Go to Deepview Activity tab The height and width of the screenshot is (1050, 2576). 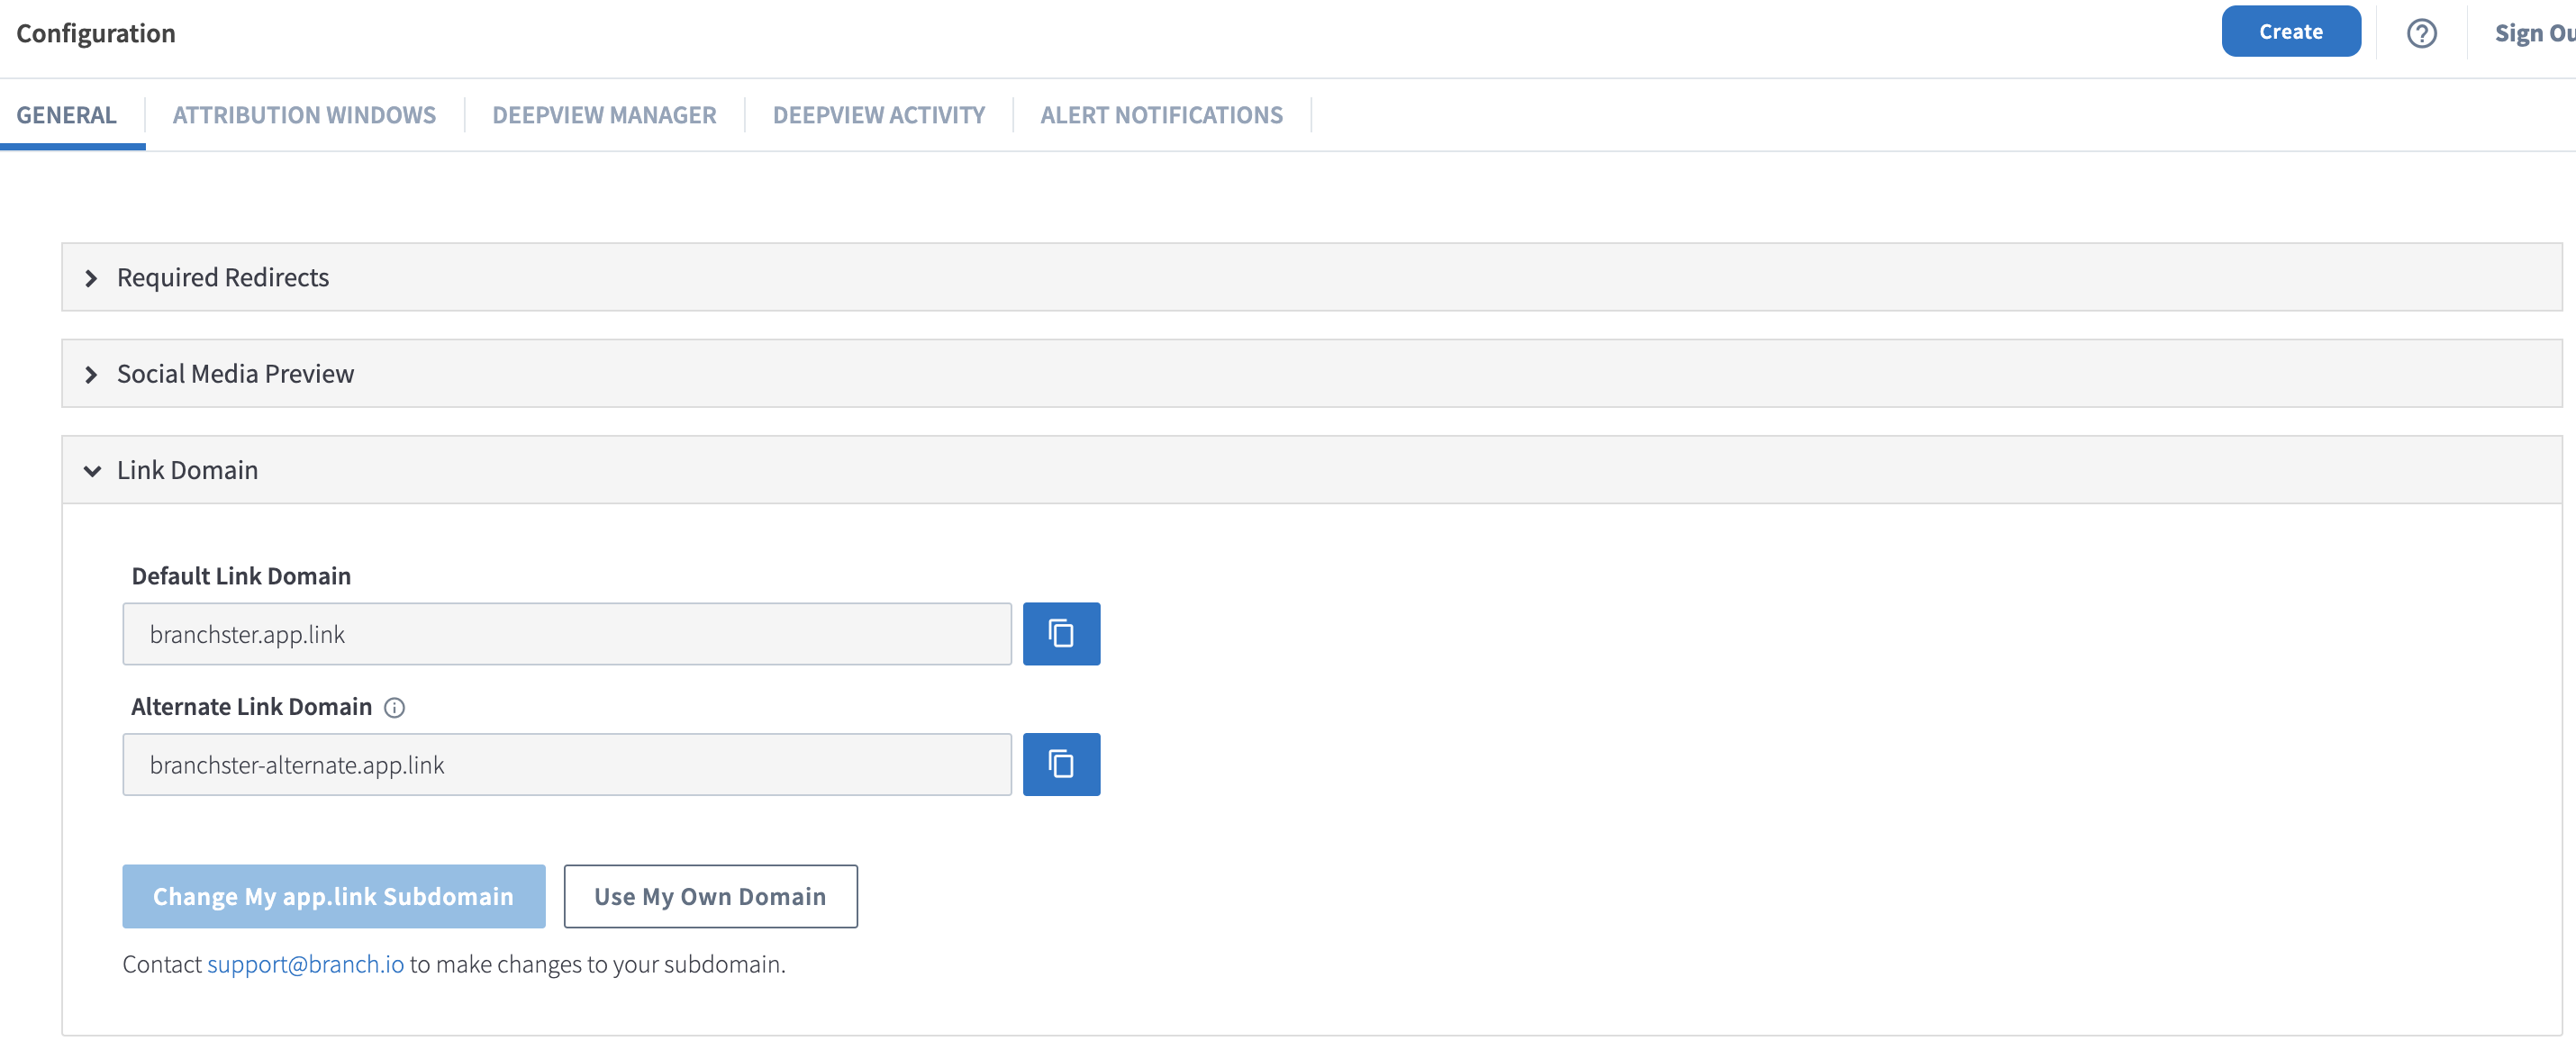tap(879, 115)
